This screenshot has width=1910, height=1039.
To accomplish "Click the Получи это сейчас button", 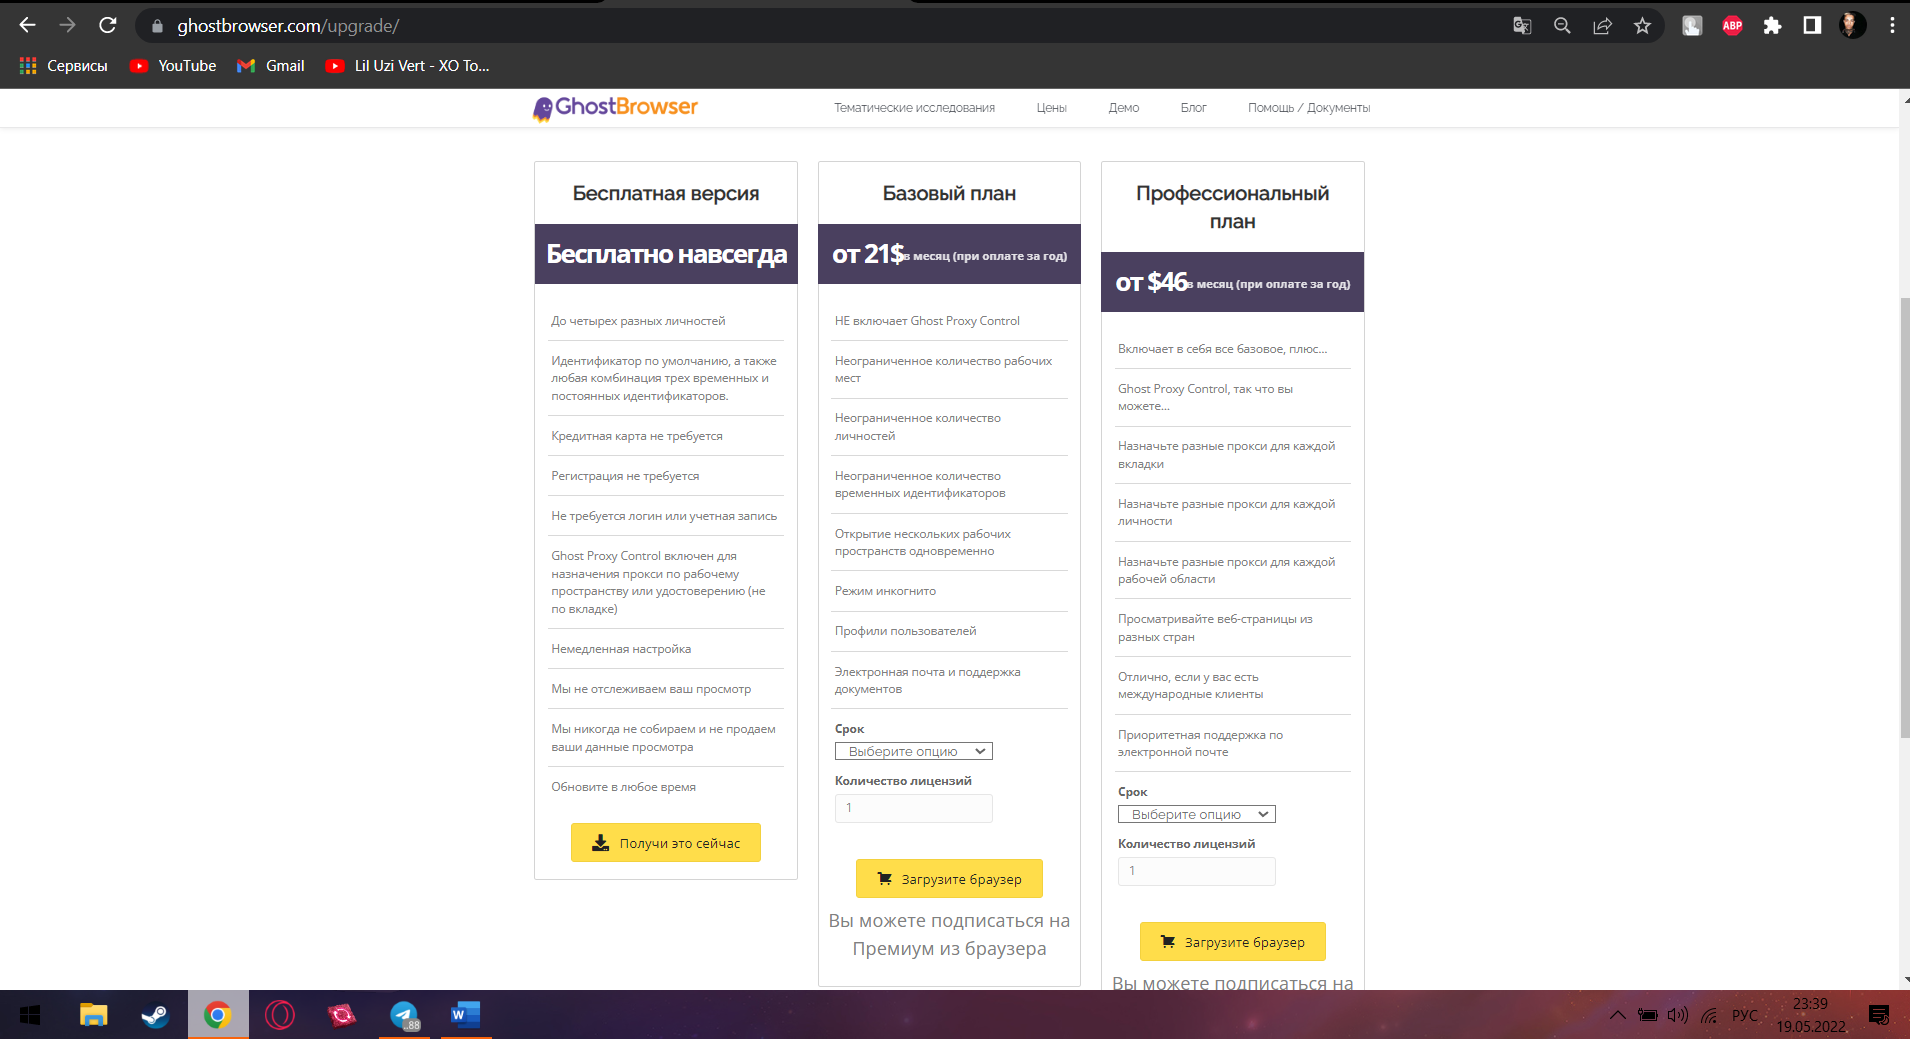I will [x=666, y=843].
